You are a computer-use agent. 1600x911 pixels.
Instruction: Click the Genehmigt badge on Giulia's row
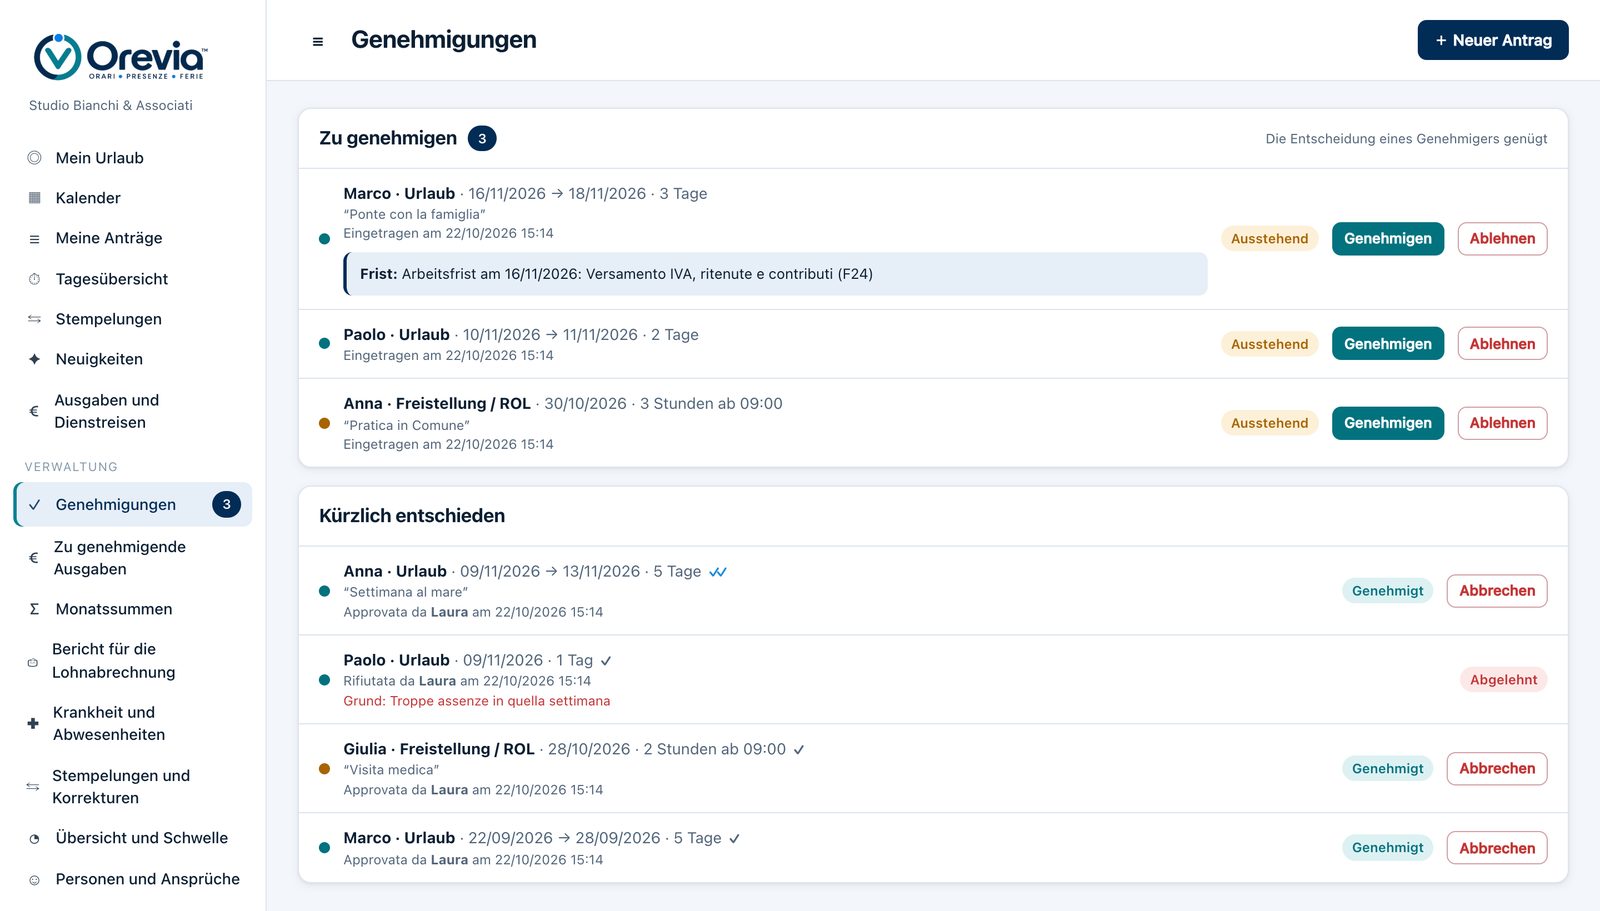pyautogui.click(x=1388, y=769)
